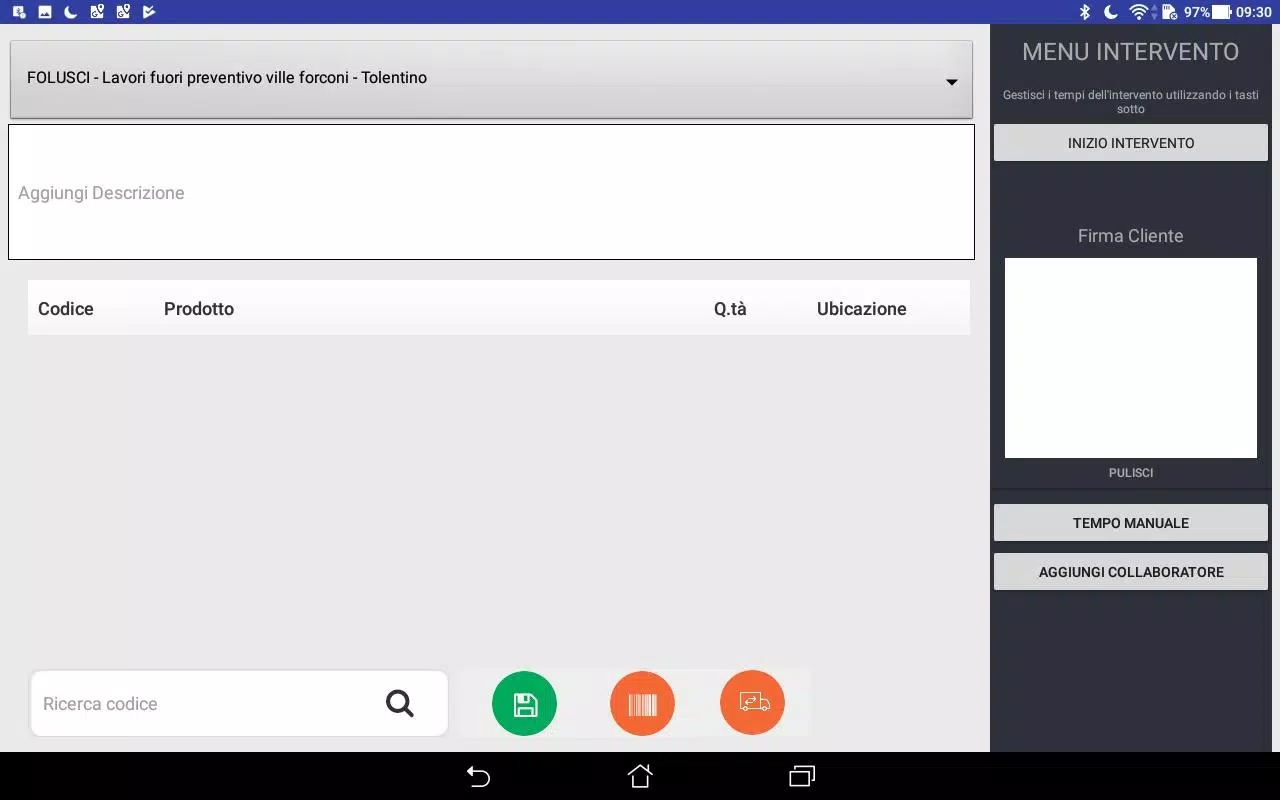
Task: Start intervention with INIZIO INTERVENTO
Action: 1131,143
